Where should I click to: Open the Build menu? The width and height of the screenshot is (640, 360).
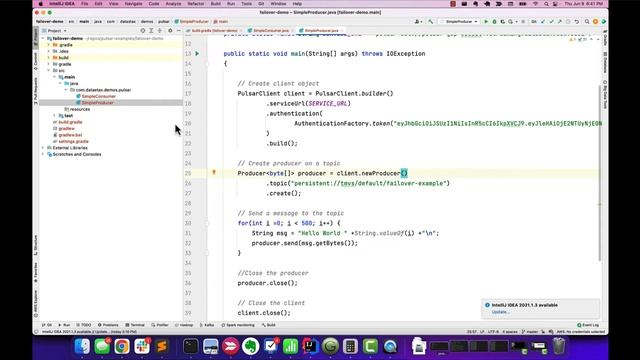point(216,4)
